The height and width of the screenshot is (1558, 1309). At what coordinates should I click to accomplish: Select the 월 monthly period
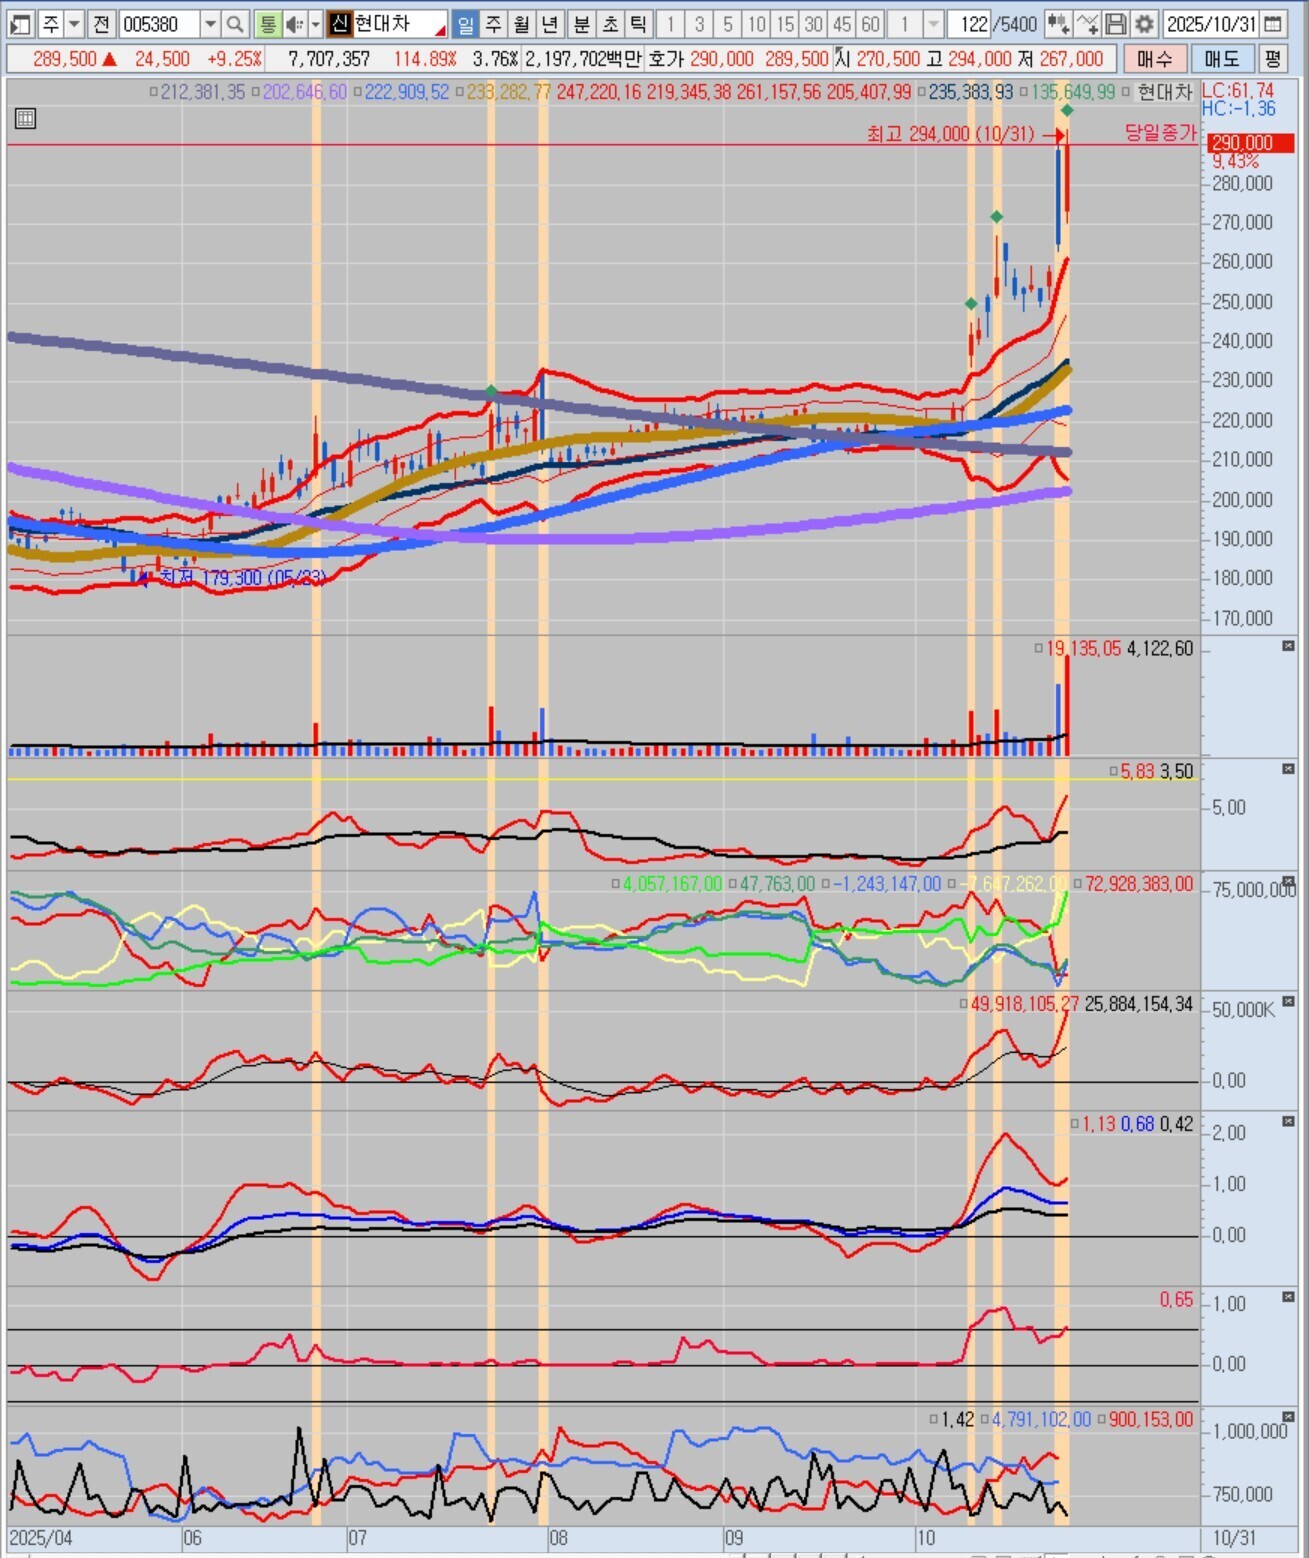click(521, 24)
